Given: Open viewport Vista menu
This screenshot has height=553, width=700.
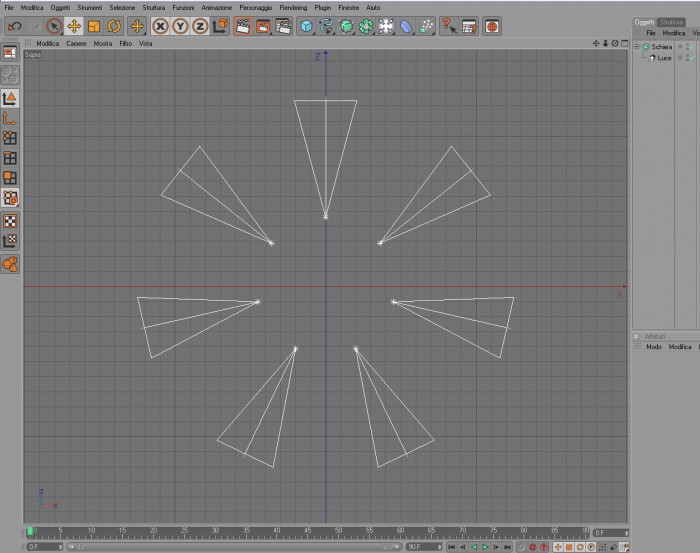Looking at the screenshot, I should [146, 43].
